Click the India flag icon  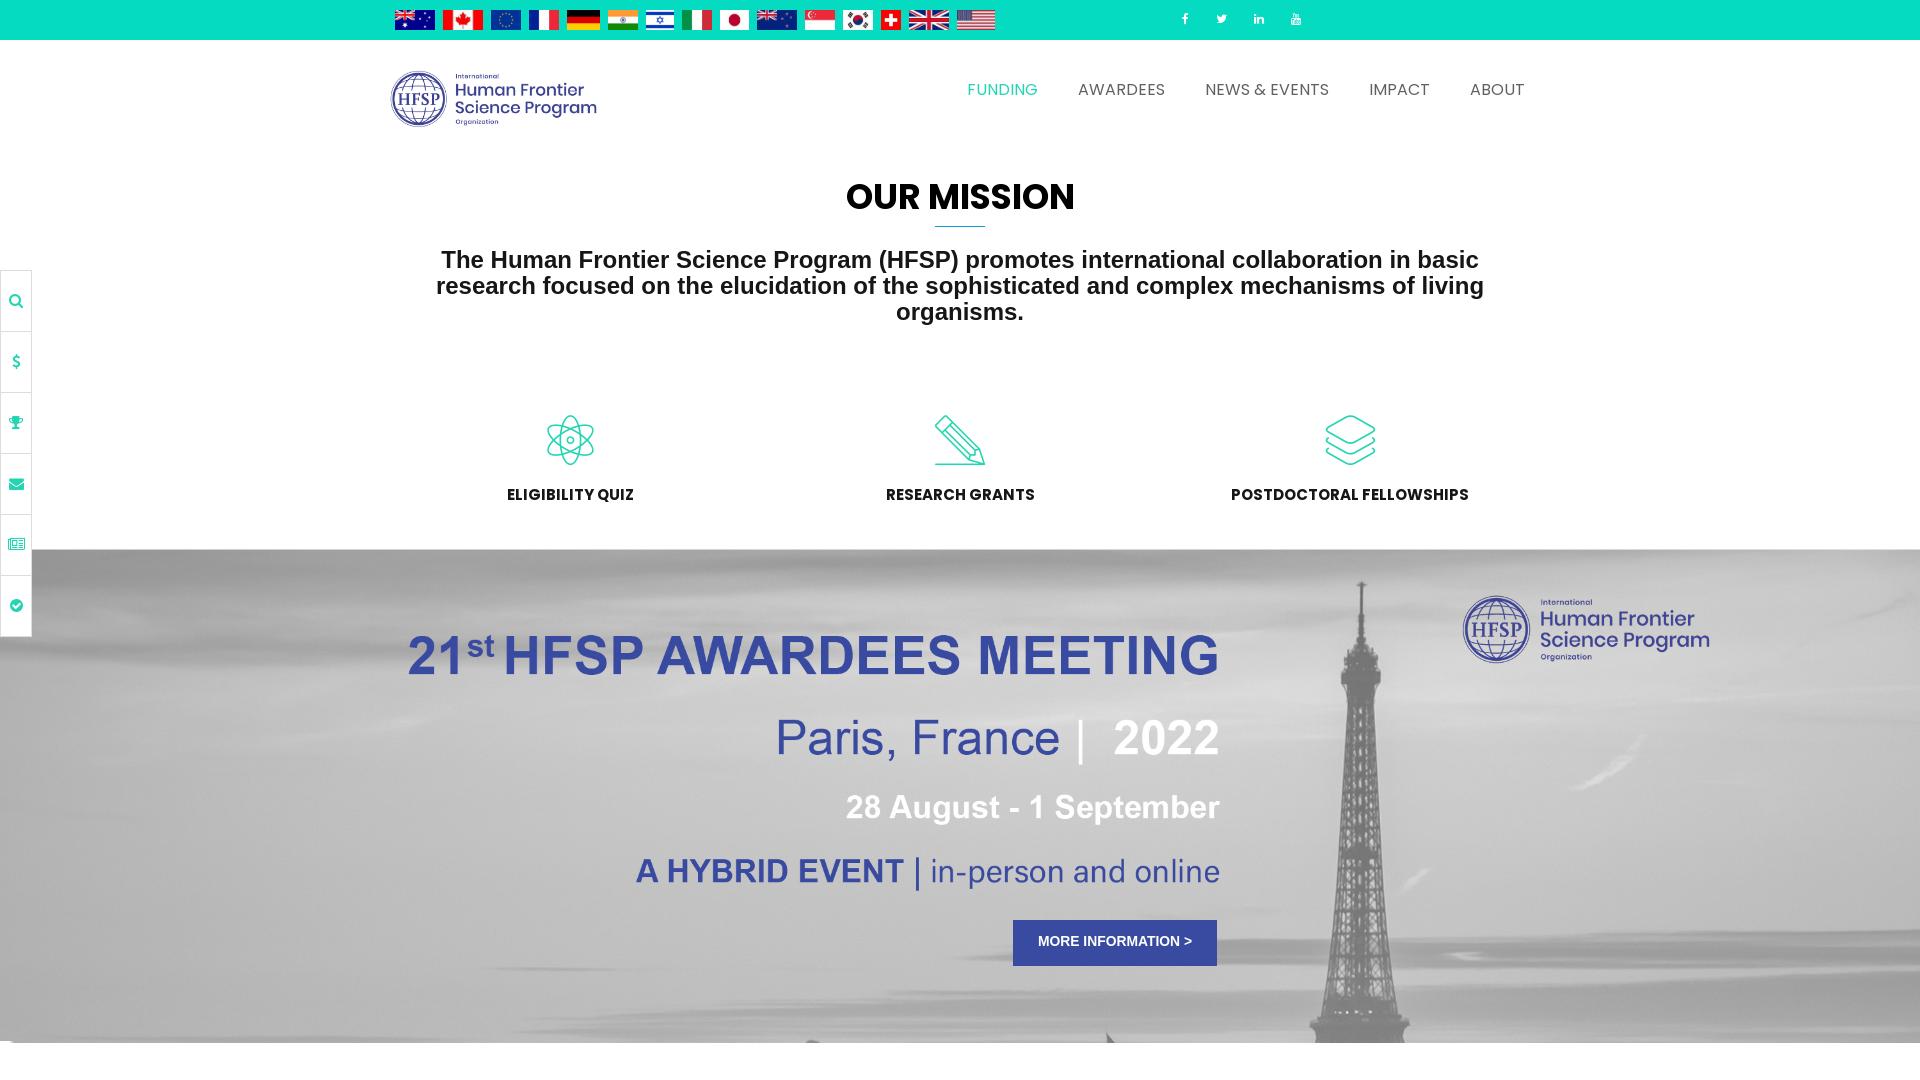pyautogui.click(x=622, y=20)
